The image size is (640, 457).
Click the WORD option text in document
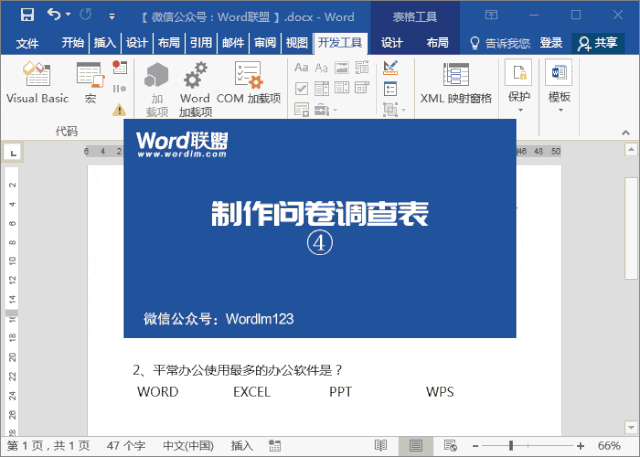pos(158,392)
